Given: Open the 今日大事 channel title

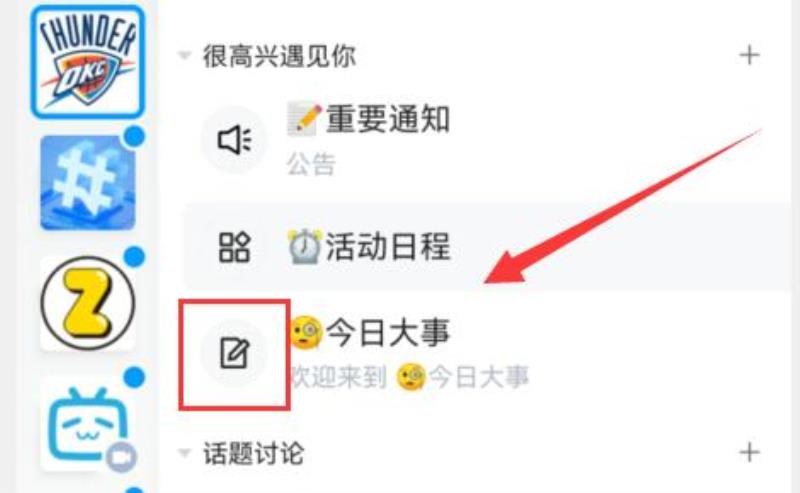Looking at the screenshot, I should pos(387,332).
